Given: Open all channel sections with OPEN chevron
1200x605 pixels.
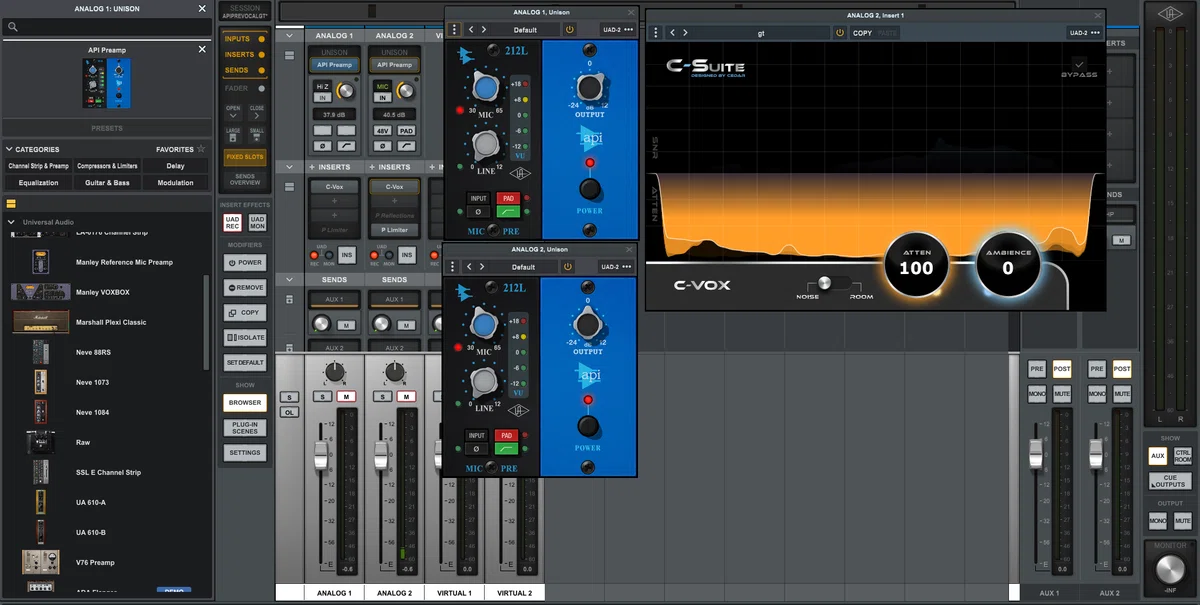Looking at the screenshot, I should click(x=233, y=113).
